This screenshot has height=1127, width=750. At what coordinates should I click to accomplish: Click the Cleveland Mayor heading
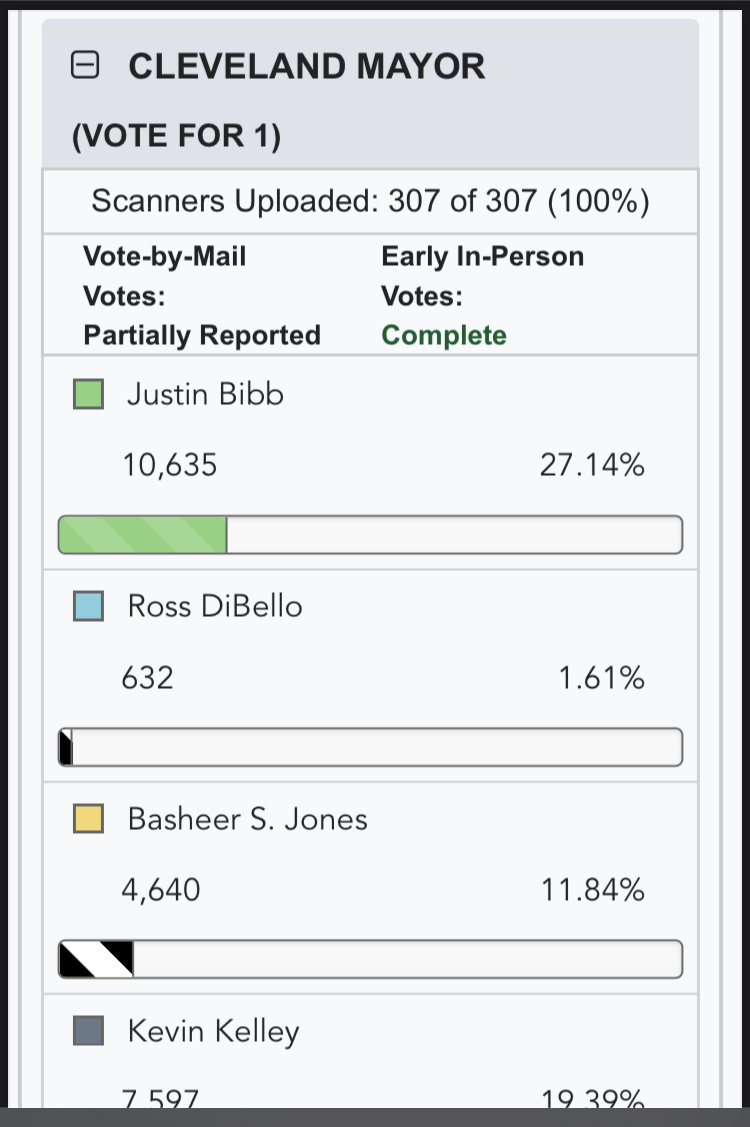click(x=306, y=66)
